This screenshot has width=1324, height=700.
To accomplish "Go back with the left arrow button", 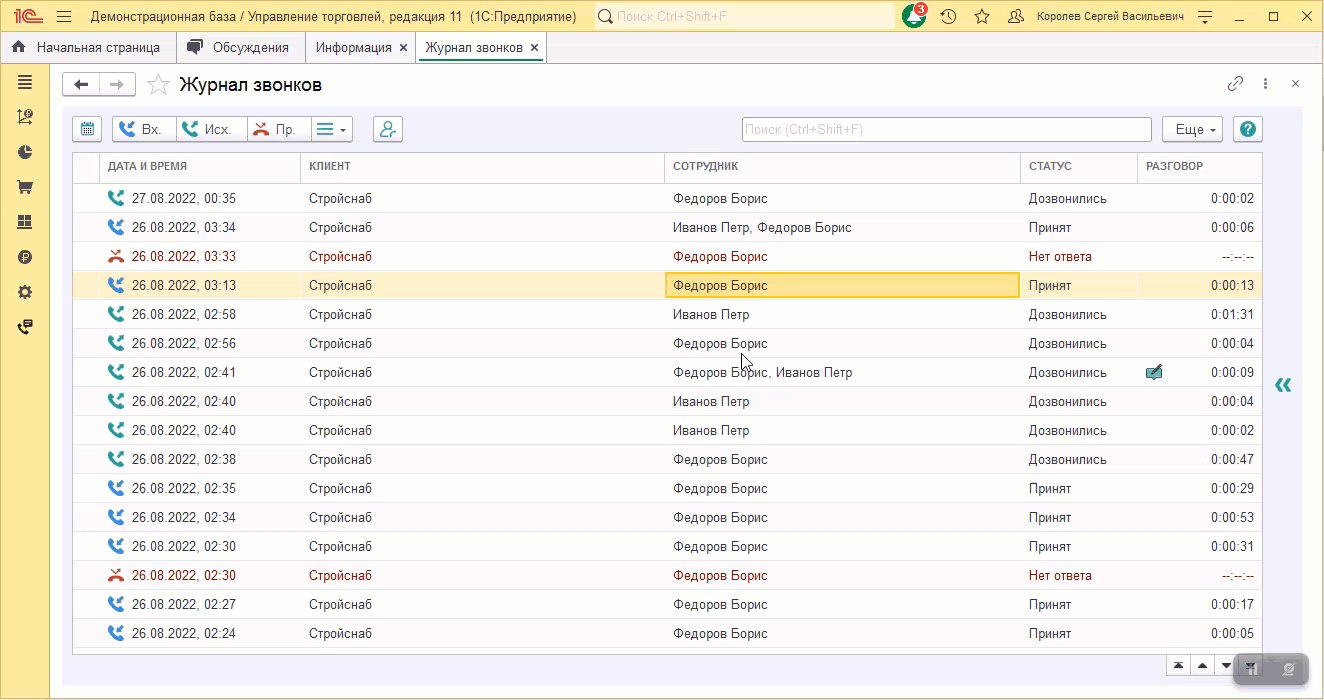I will 81,85.
